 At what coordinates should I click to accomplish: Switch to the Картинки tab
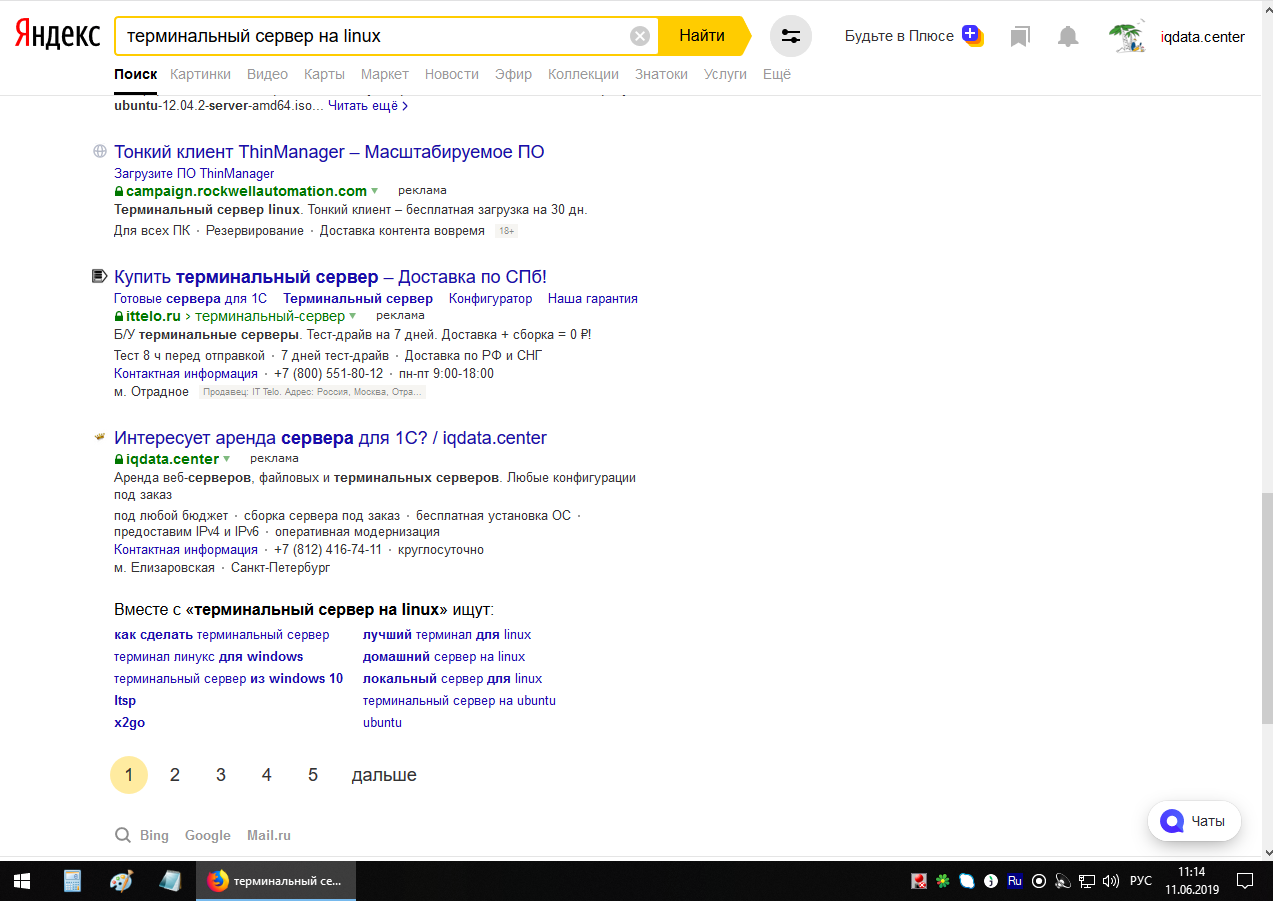[x=200, y=74]
